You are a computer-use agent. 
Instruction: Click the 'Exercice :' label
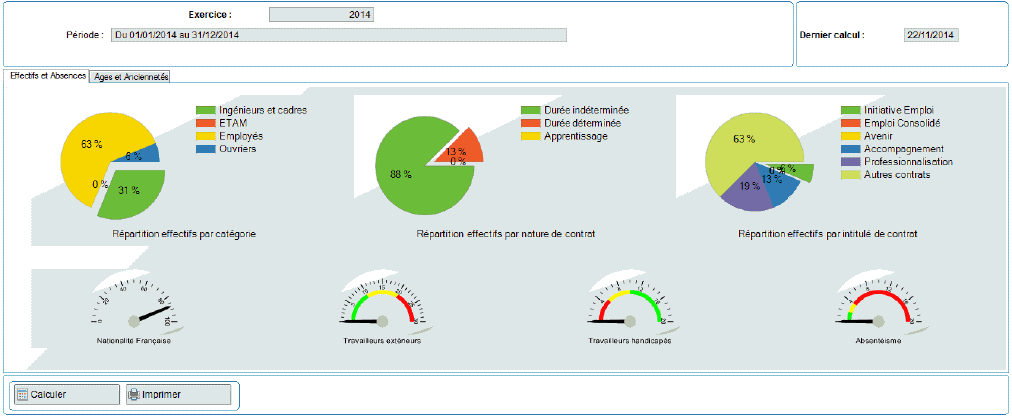[x=210, y=14]
